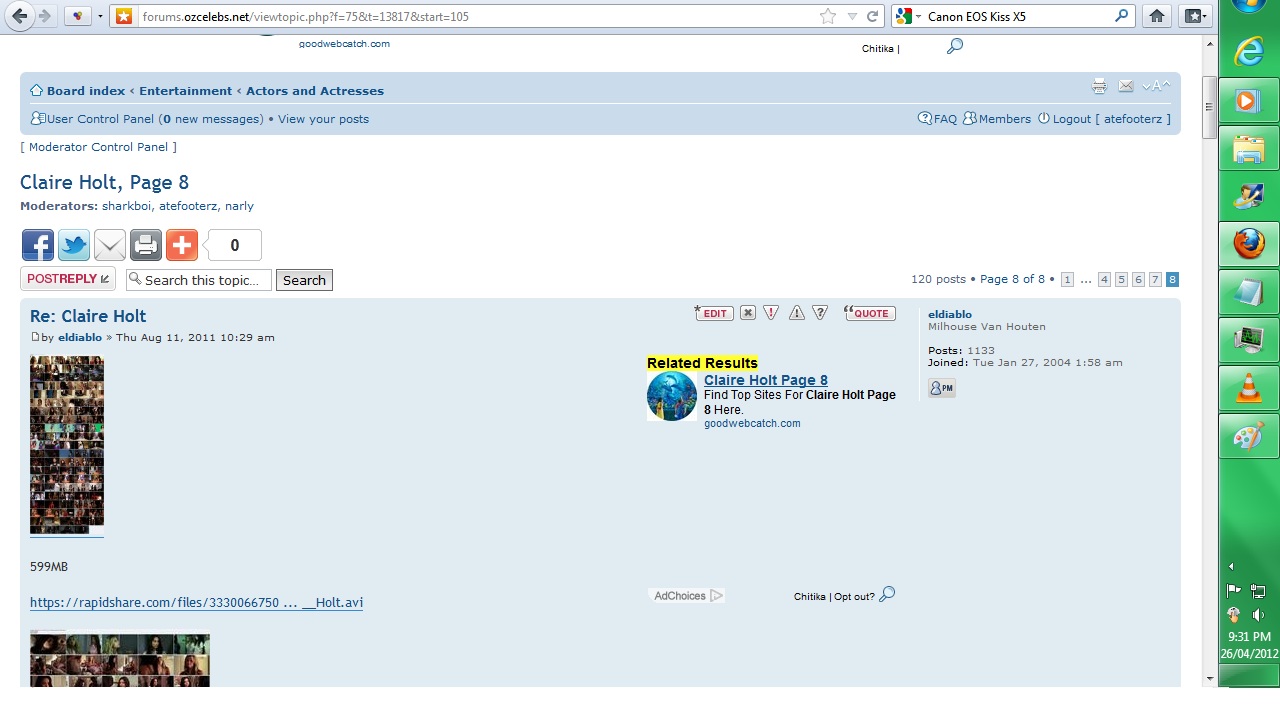This screenshot has height=720, width=1280.
Task: Click the delete post X icon
Action: tap(748, 313)
